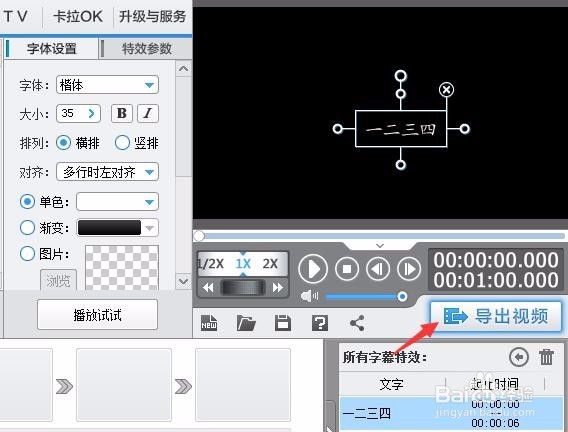Open the 升级与服务 menu

(153, 16)
